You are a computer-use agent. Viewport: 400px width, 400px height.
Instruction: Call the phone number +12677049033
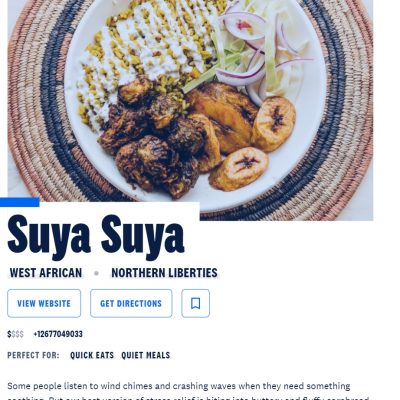point(58,334)
